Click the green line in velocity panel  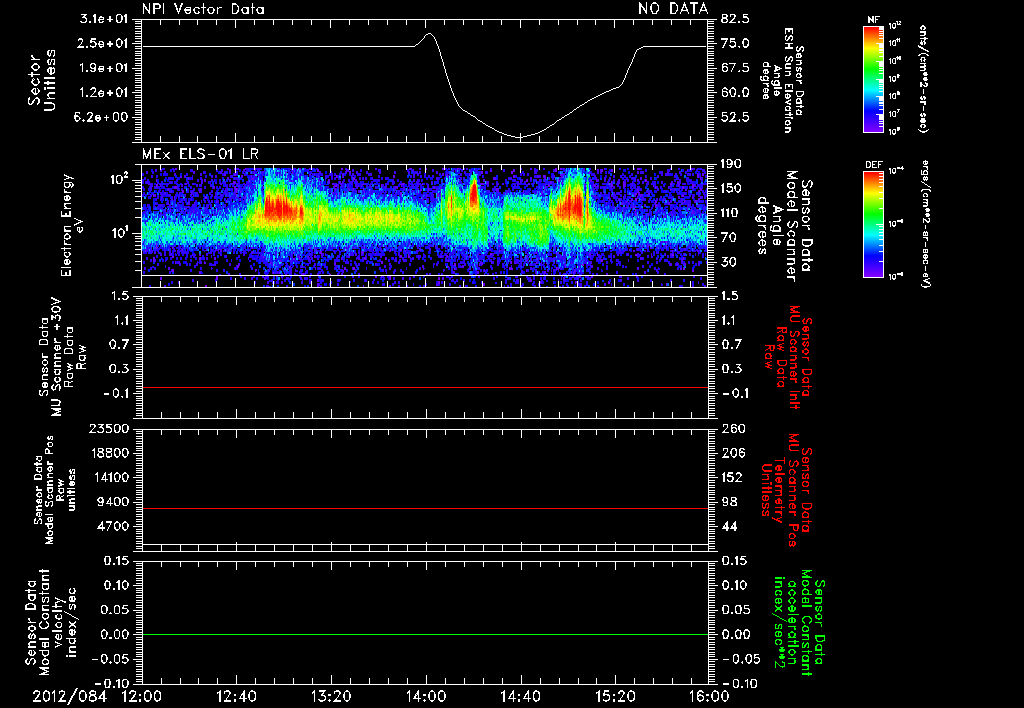pos(424,634)
